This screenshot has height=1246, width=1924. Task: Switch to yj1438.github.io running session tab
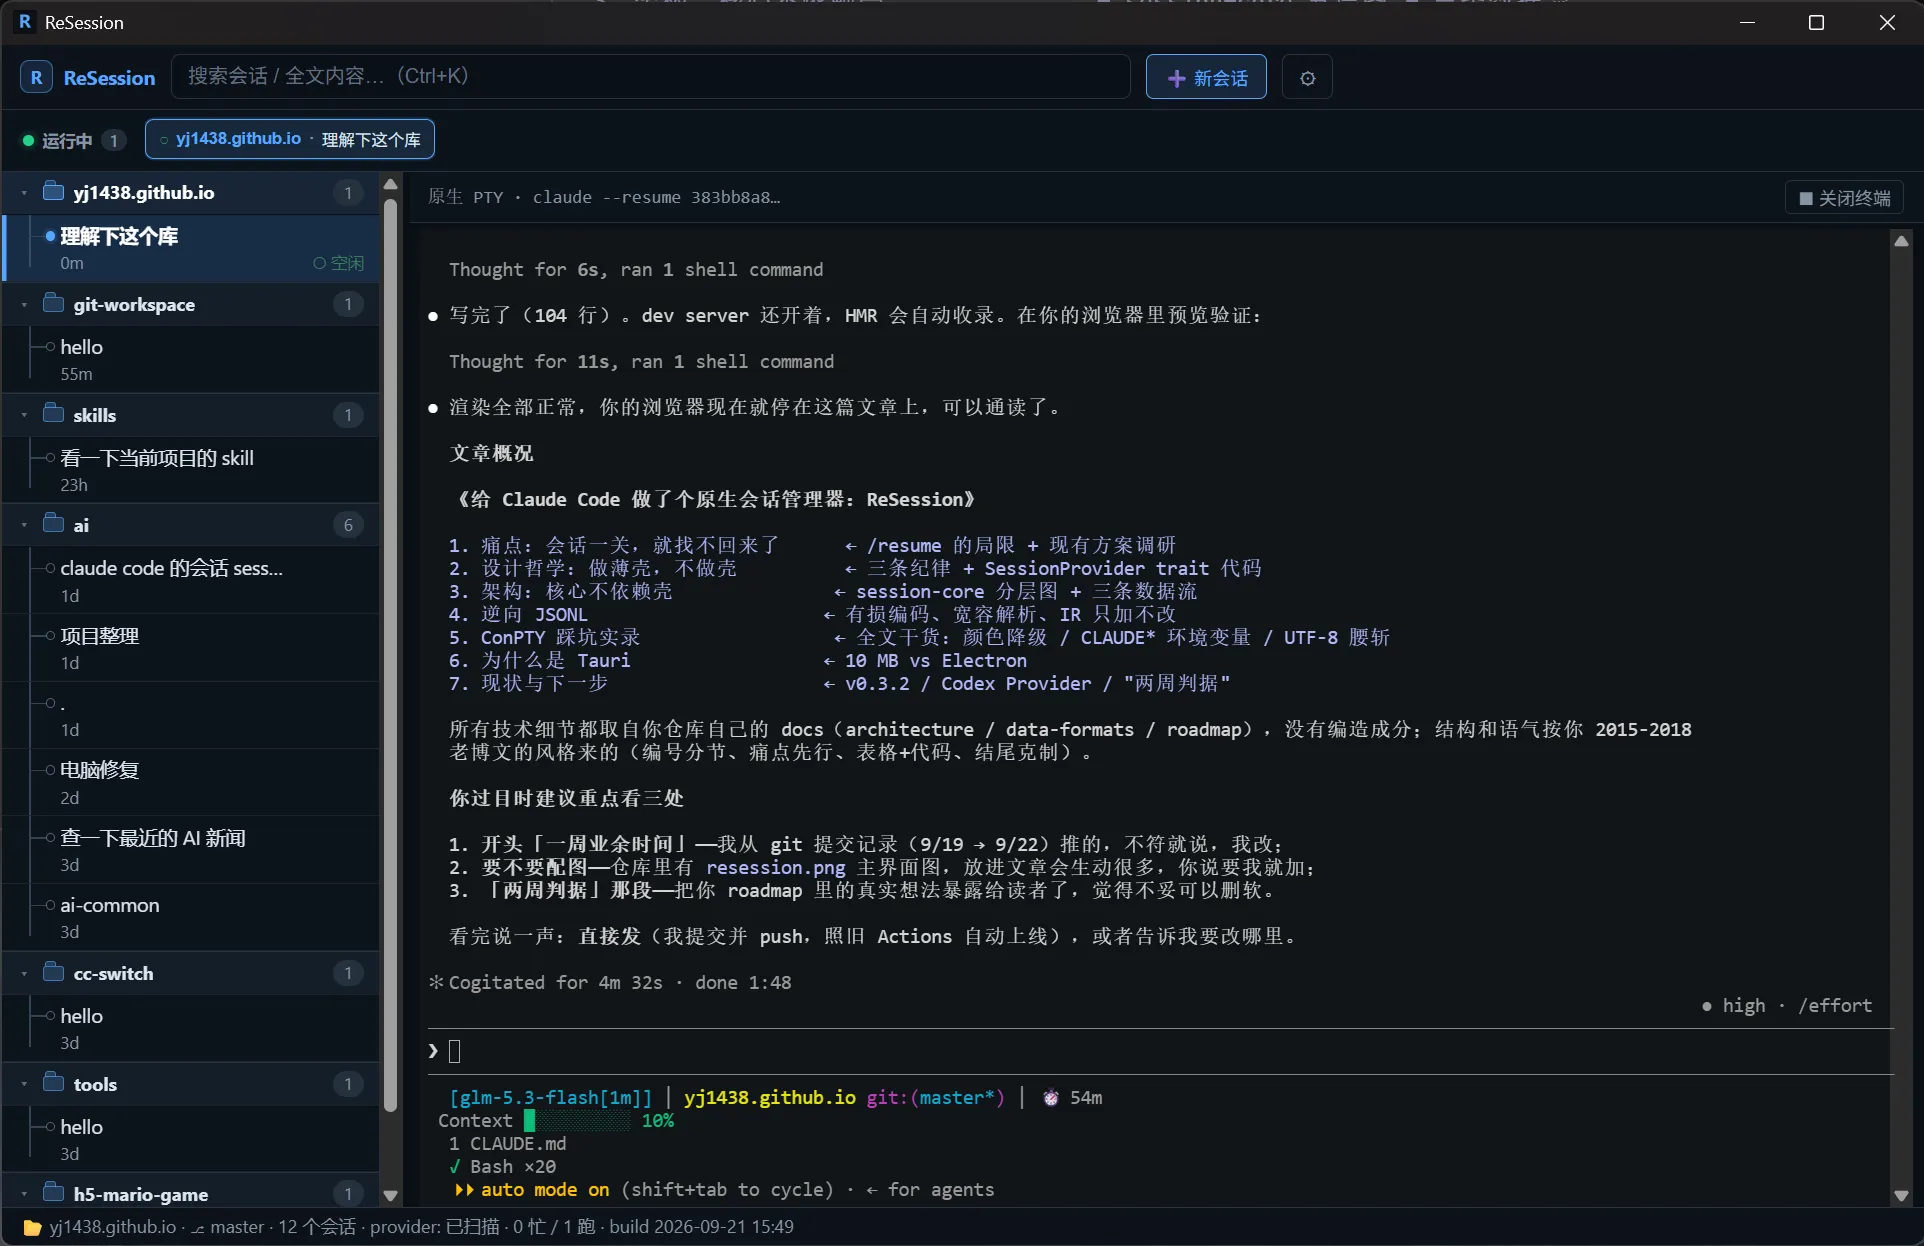290,139
